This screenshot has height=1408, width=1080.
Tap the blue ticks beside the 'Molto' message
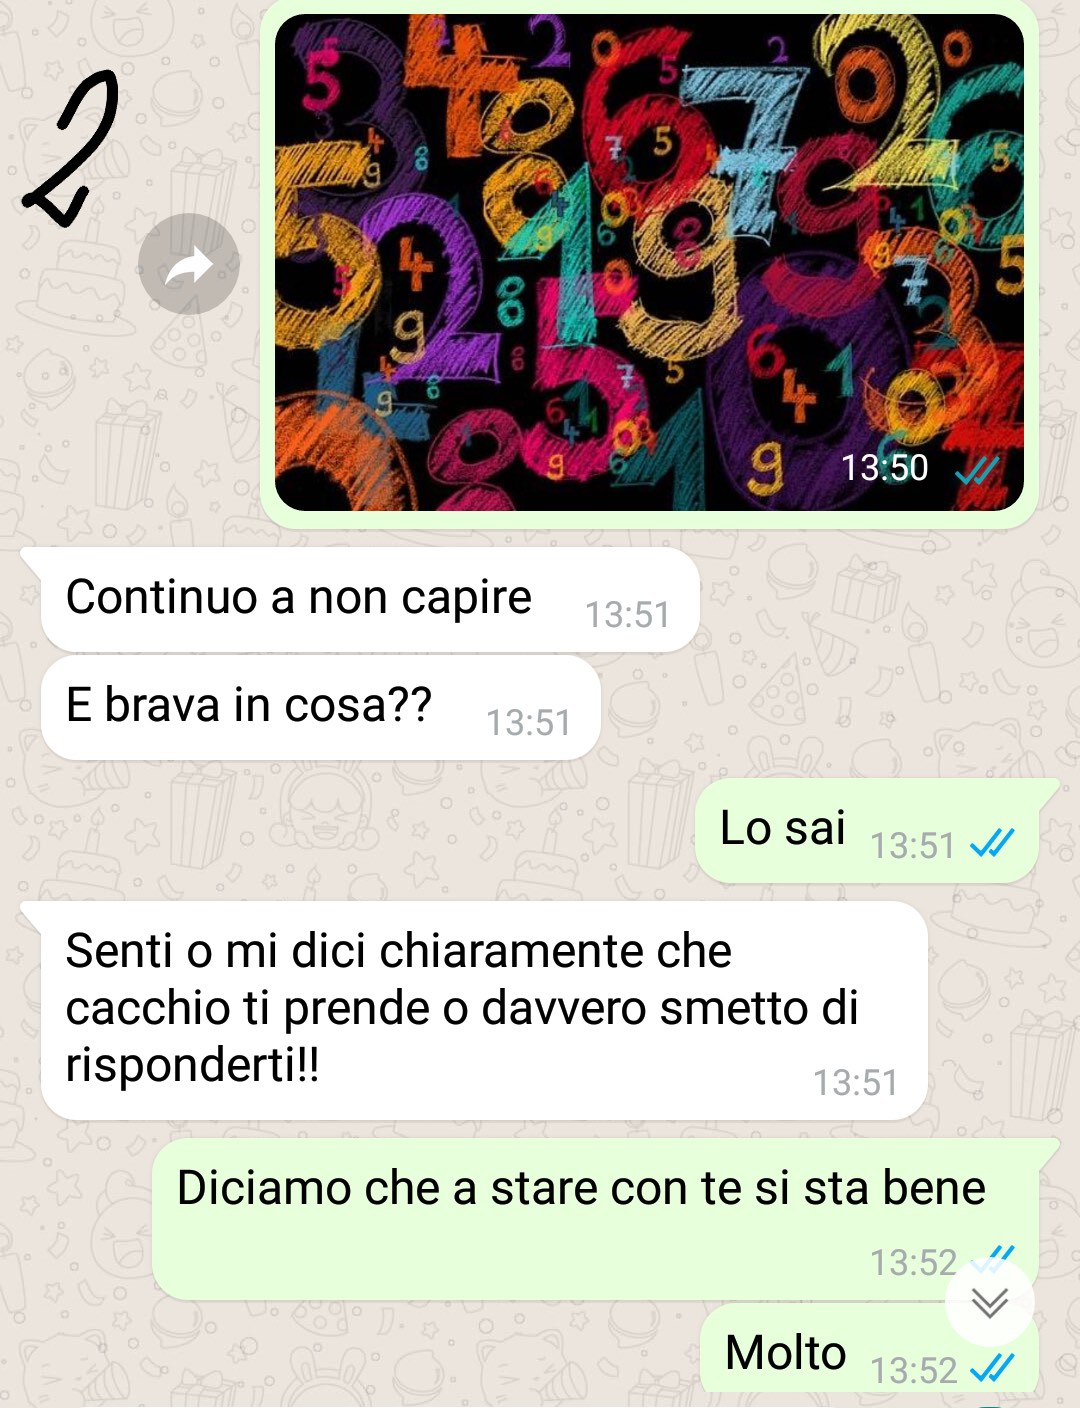992,1368
